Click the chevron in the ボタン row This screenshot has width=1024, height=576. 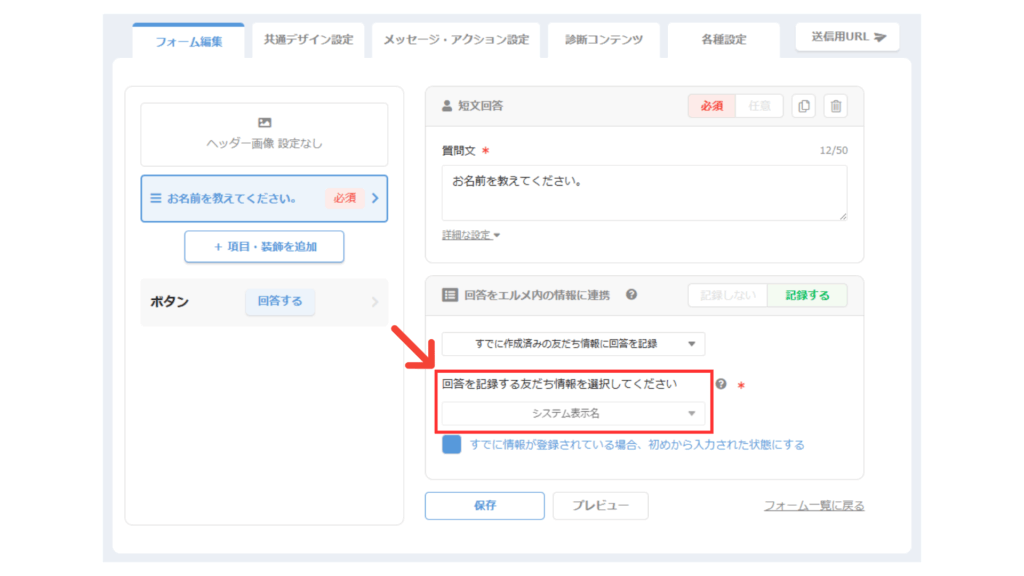click(x=375, y=302)
